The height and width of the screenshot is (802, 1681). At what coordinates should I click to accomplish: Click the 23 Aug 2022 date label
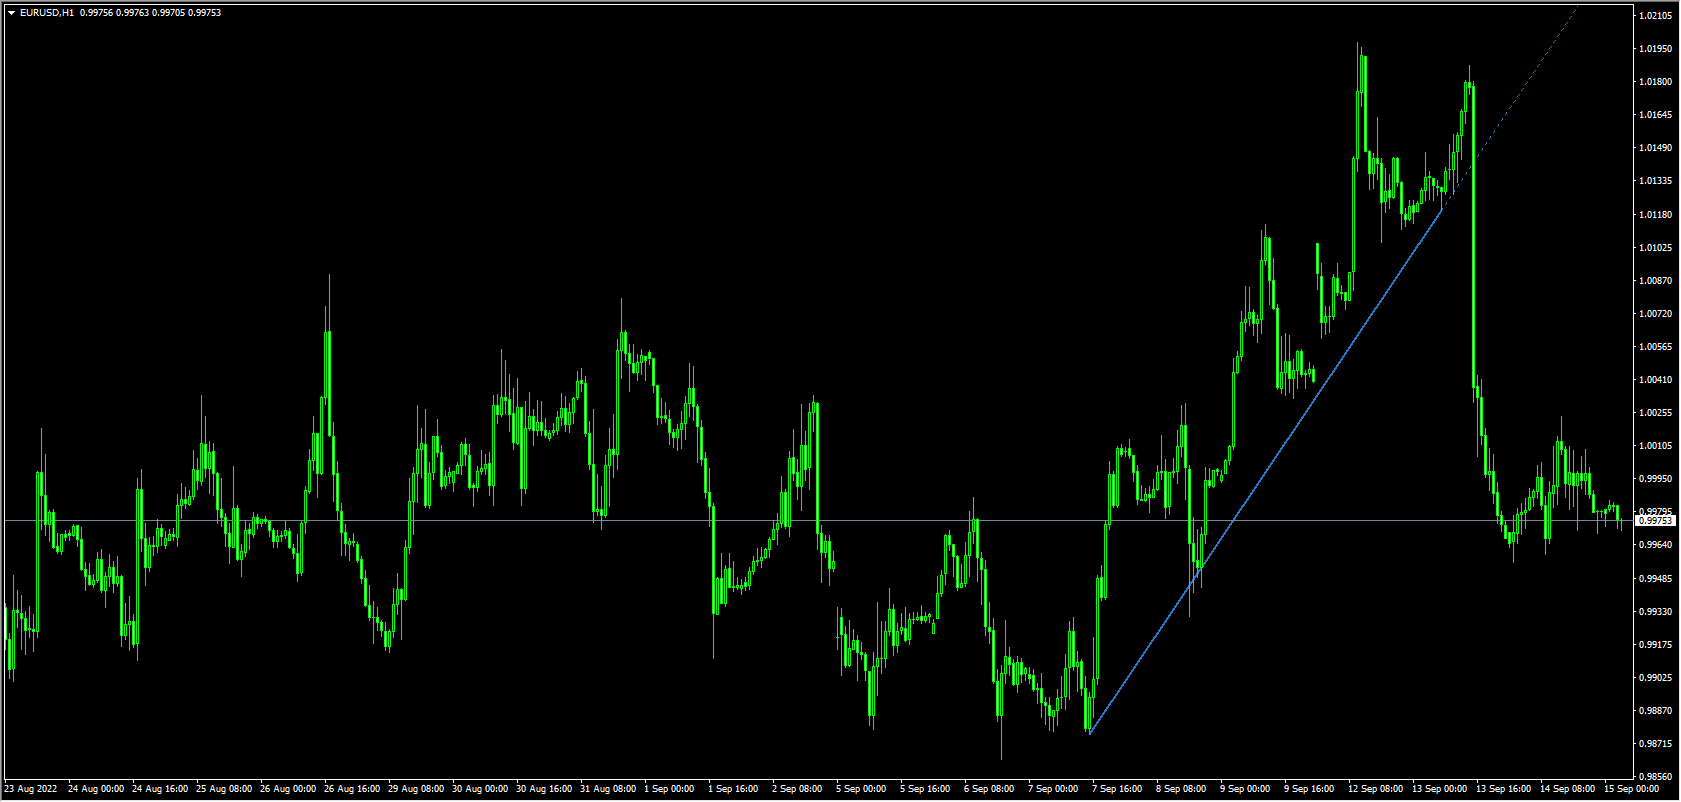pos(31,789)
